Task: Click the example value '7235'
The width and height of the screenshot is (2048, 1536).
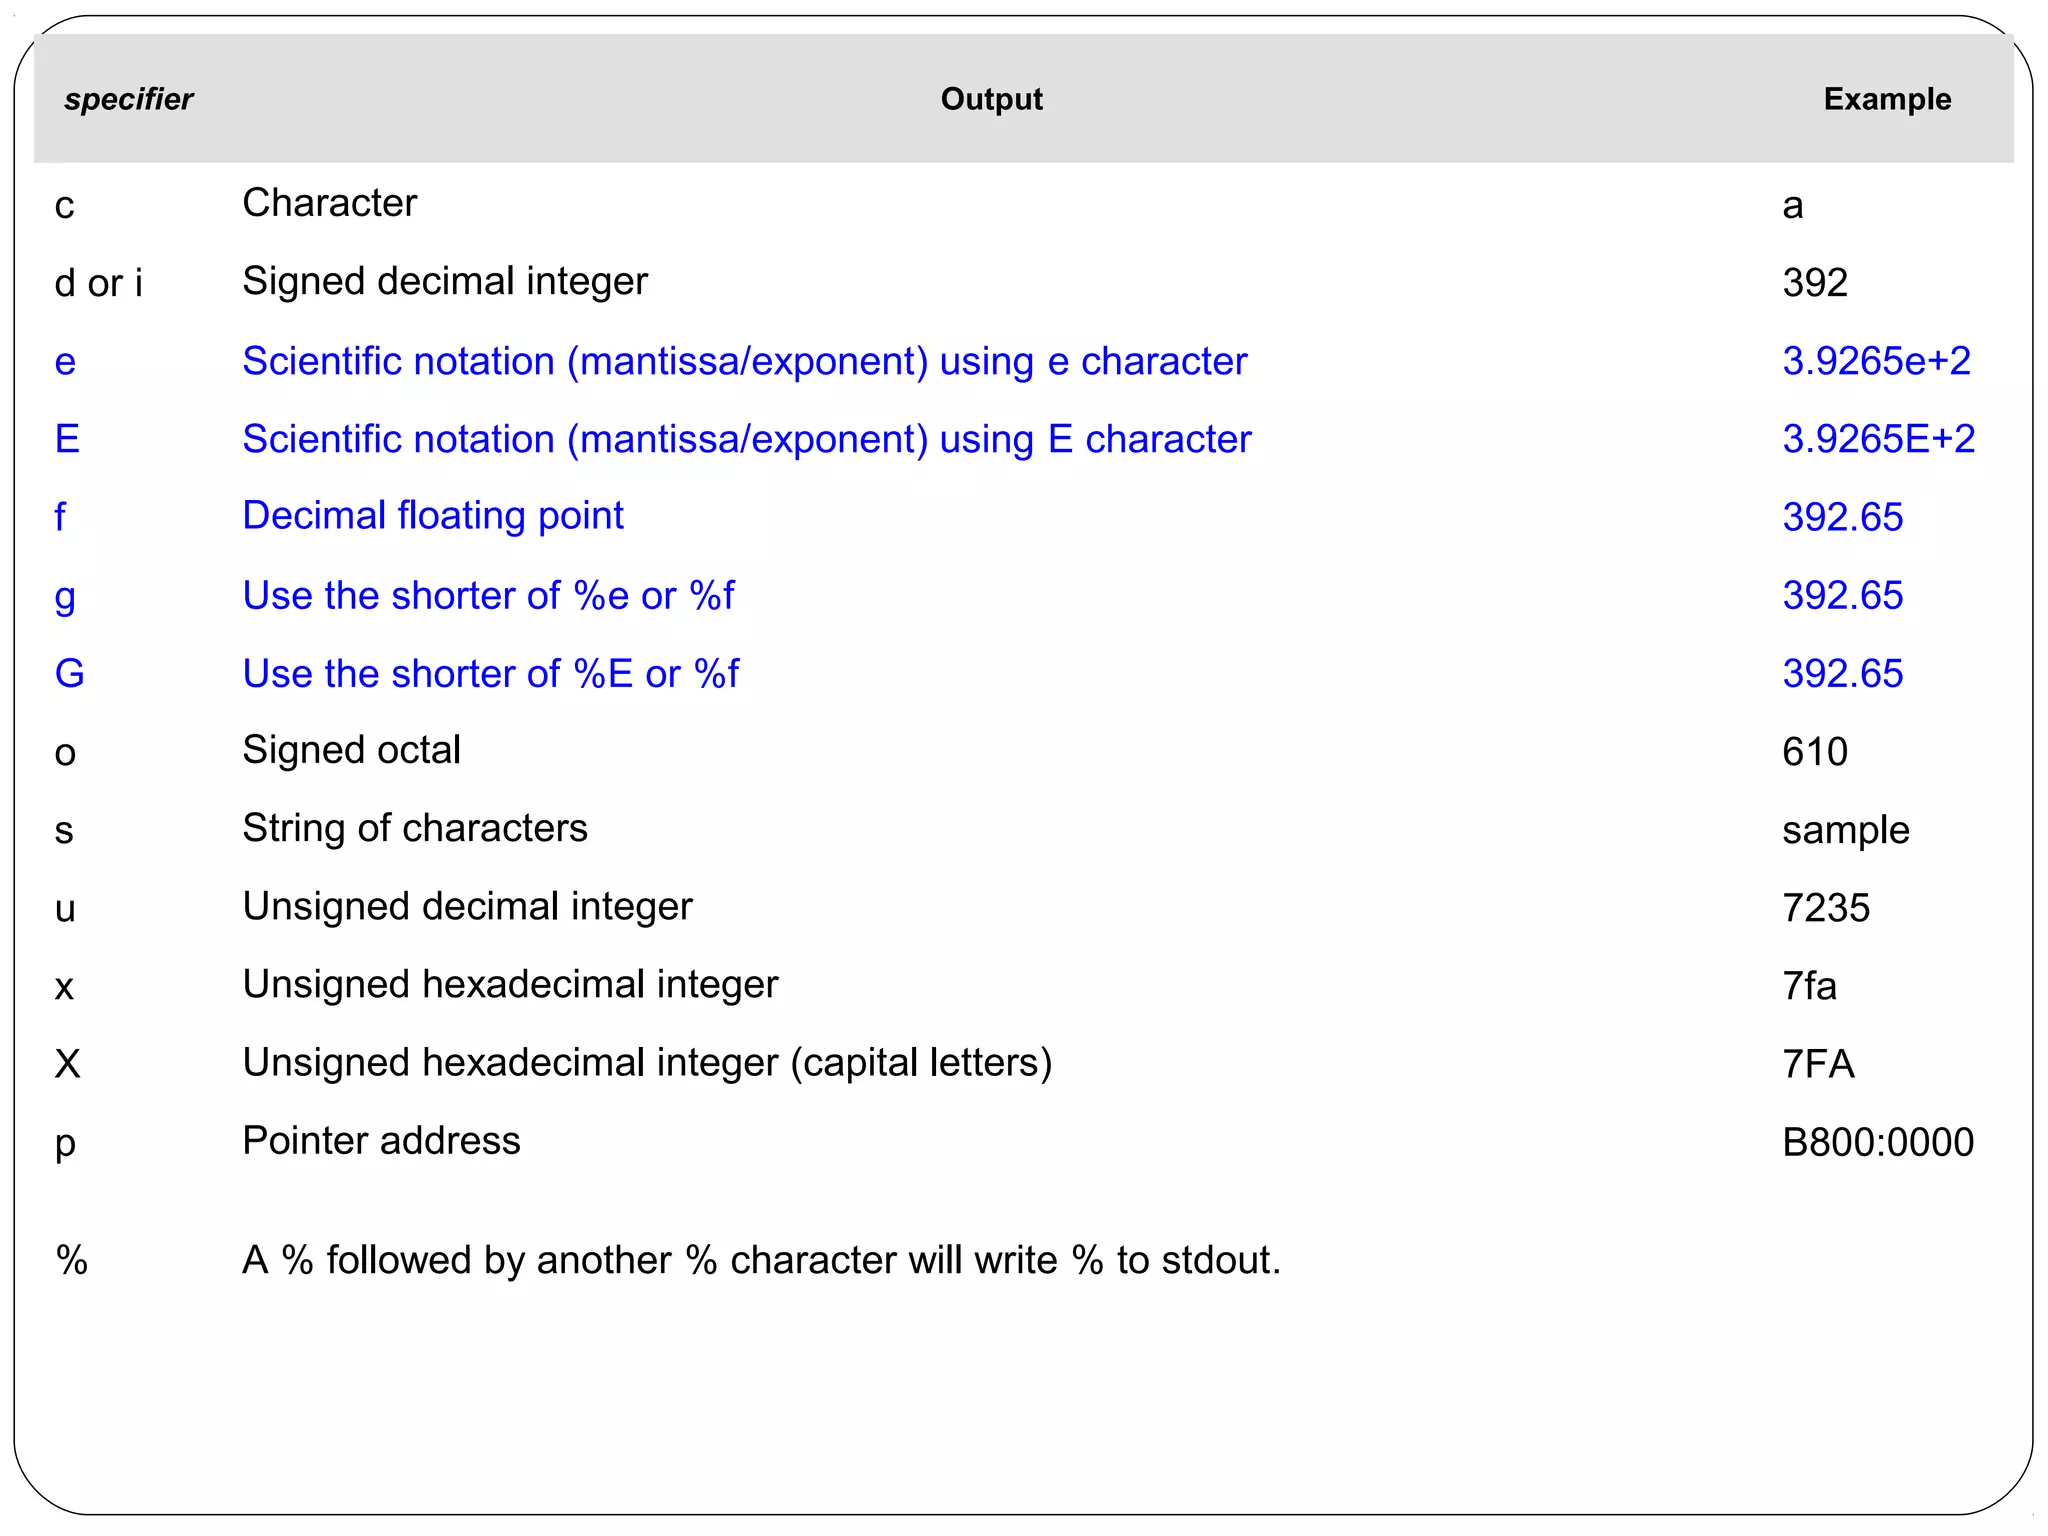Action: [1826, 908]
